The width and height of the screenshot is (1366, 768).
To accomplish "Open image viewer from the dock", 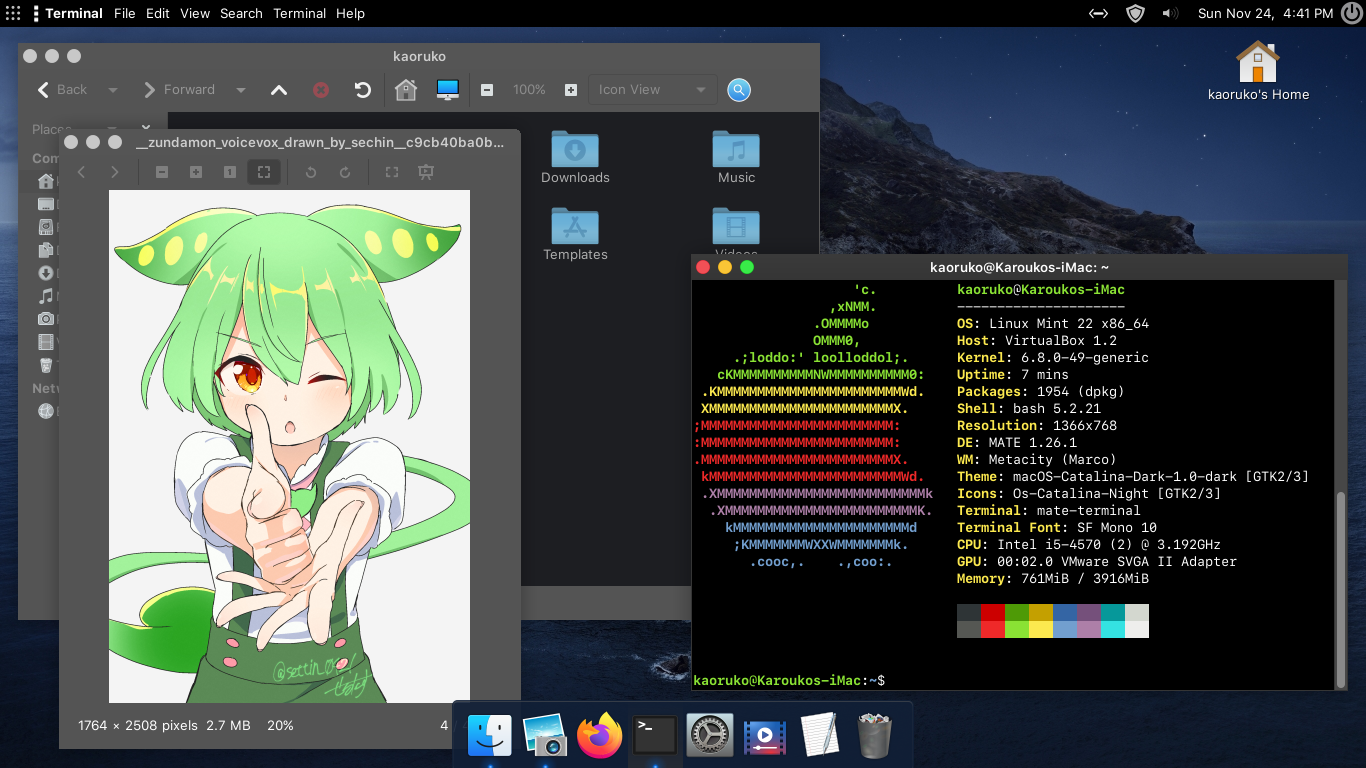I will pyautogui.click(x=545, y=737).
